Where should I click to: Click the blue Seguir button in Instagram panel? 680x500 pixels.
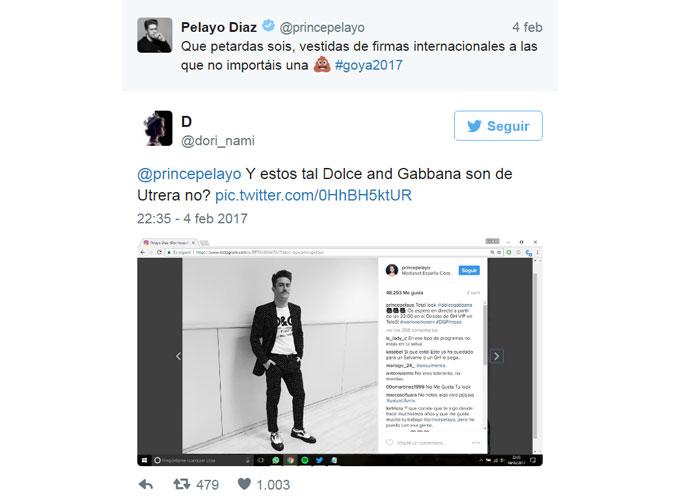pyautogui.click(x=469, y=270)
